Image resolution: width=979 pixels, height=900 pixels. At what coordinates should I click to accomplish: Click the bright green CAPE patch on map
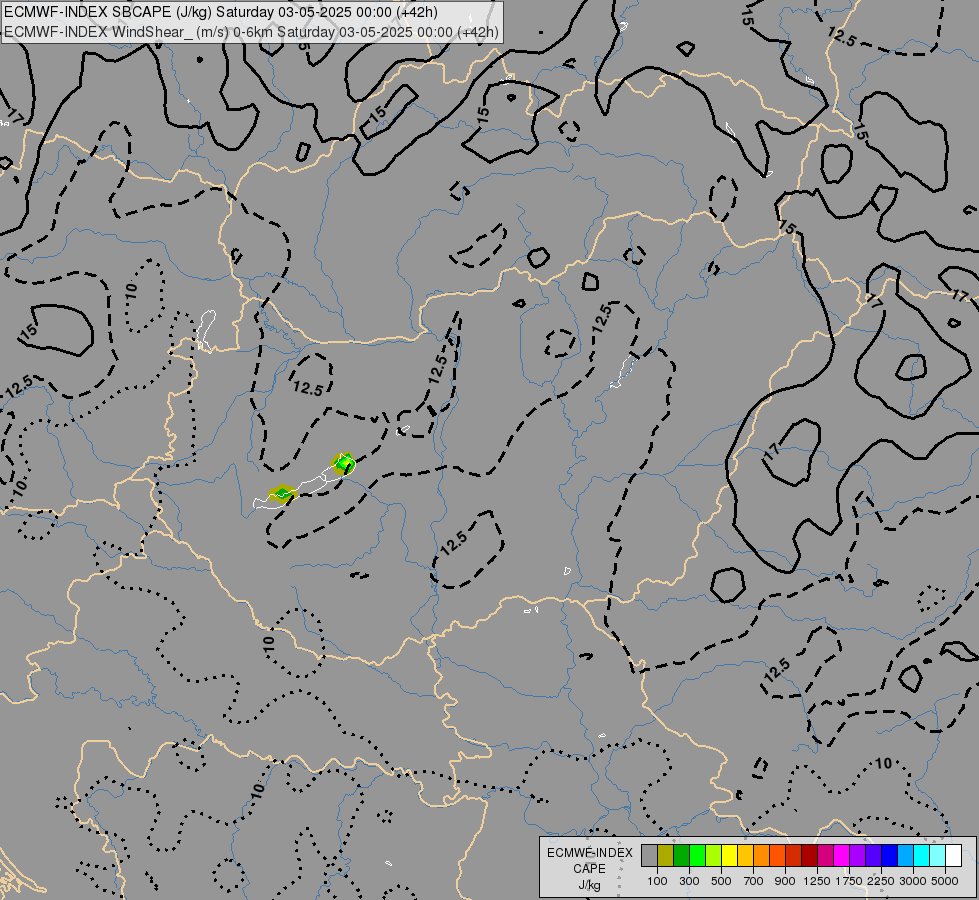point(344,464)
